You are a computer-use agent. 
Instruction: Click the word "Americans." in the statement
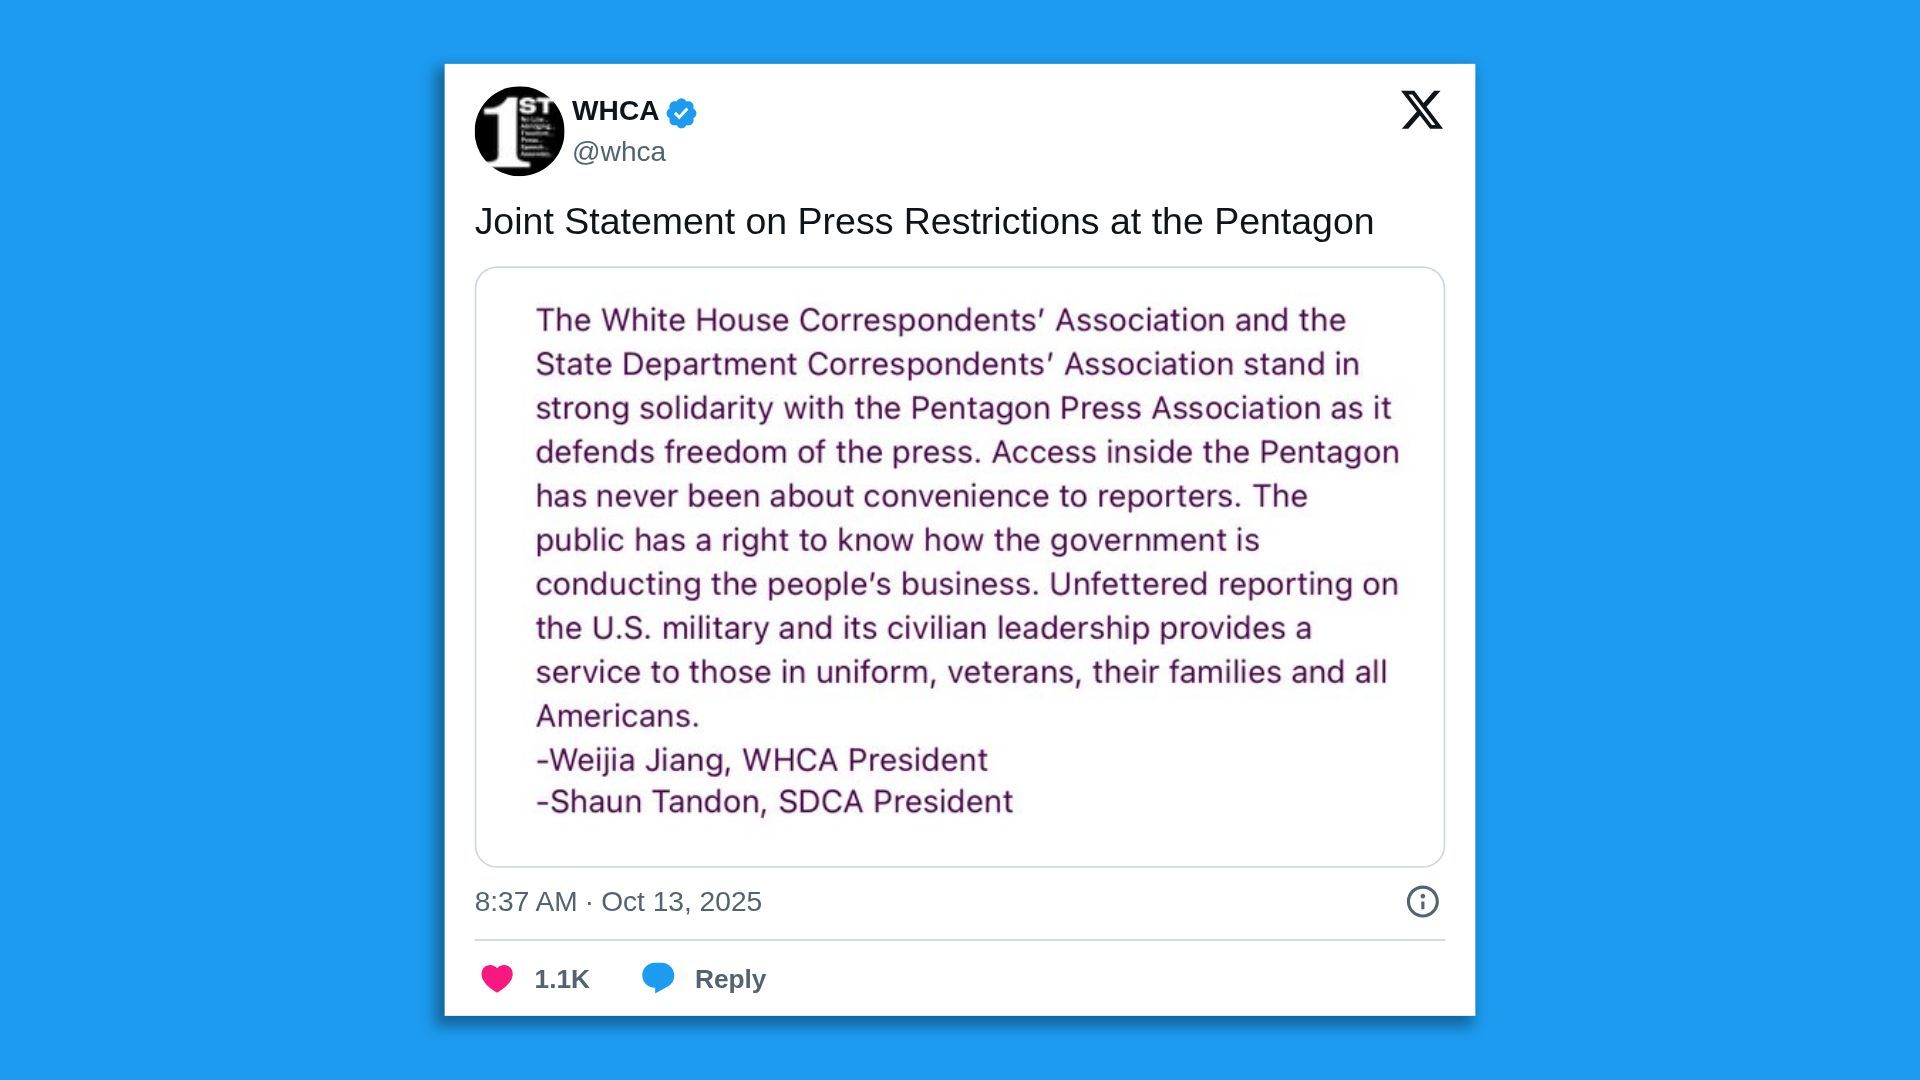click(x=618, y=716)
